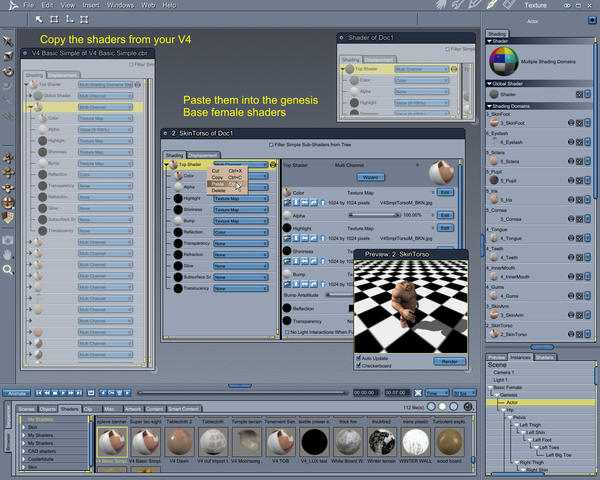Screen dimensions: 600x480
Task: Click the second top toolbar bounding-box icon
Action: coord(54,19)
